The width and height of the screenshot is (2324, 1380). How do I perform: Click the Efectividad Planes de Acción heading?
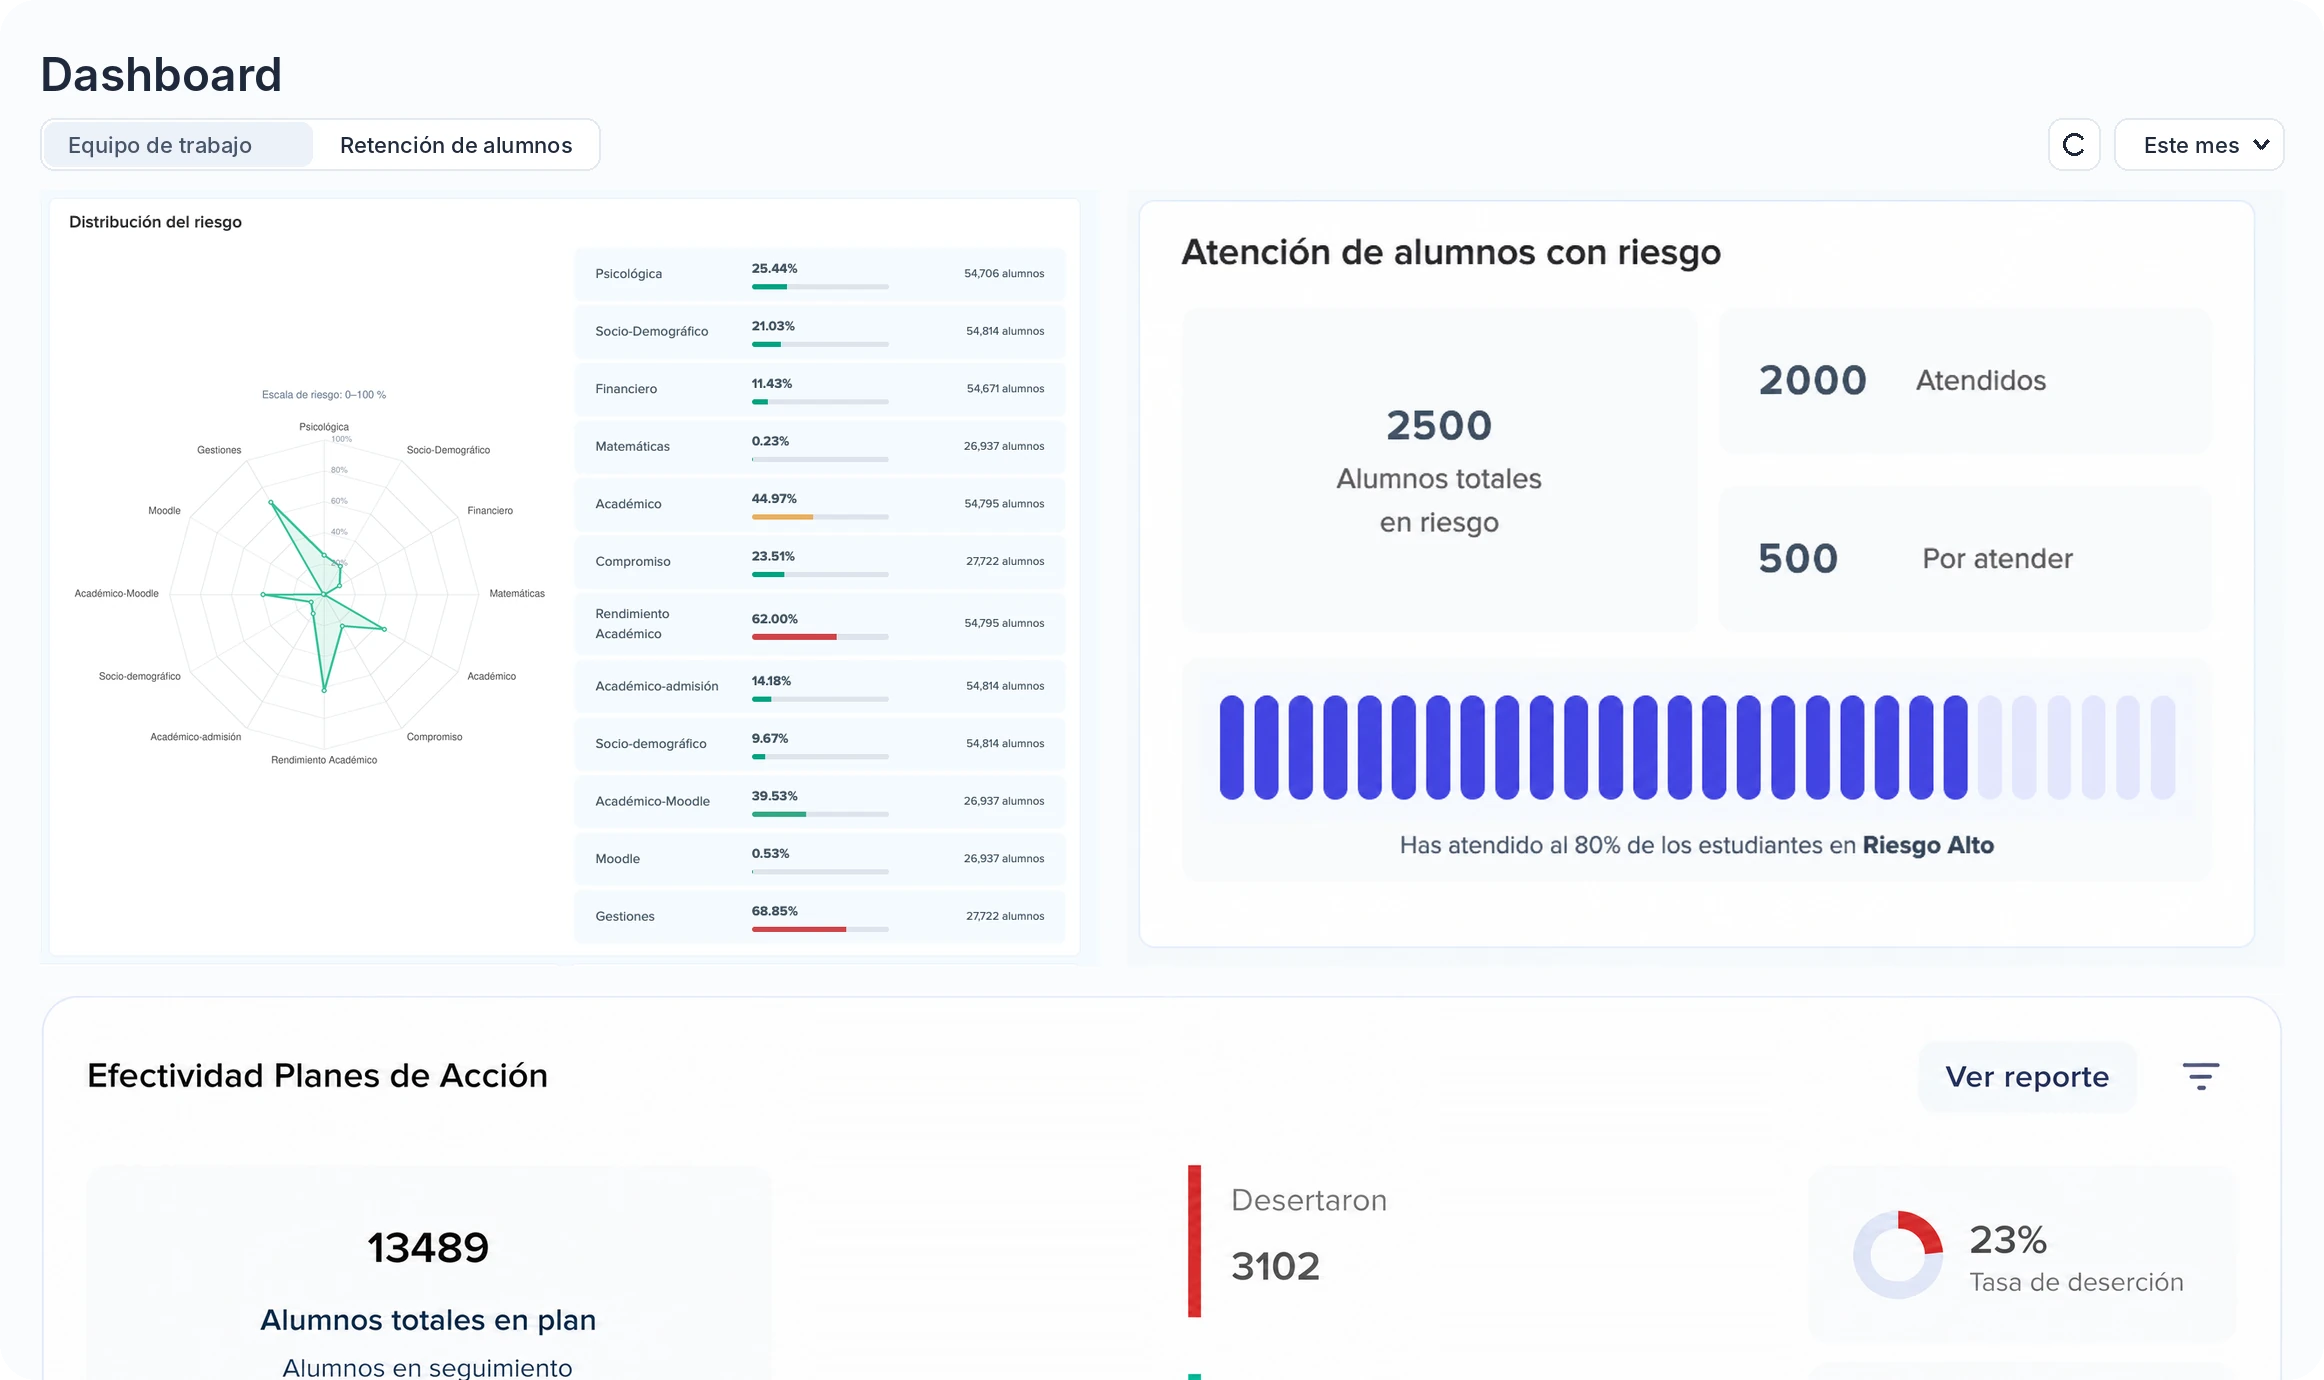click(x=317, y=1076)
